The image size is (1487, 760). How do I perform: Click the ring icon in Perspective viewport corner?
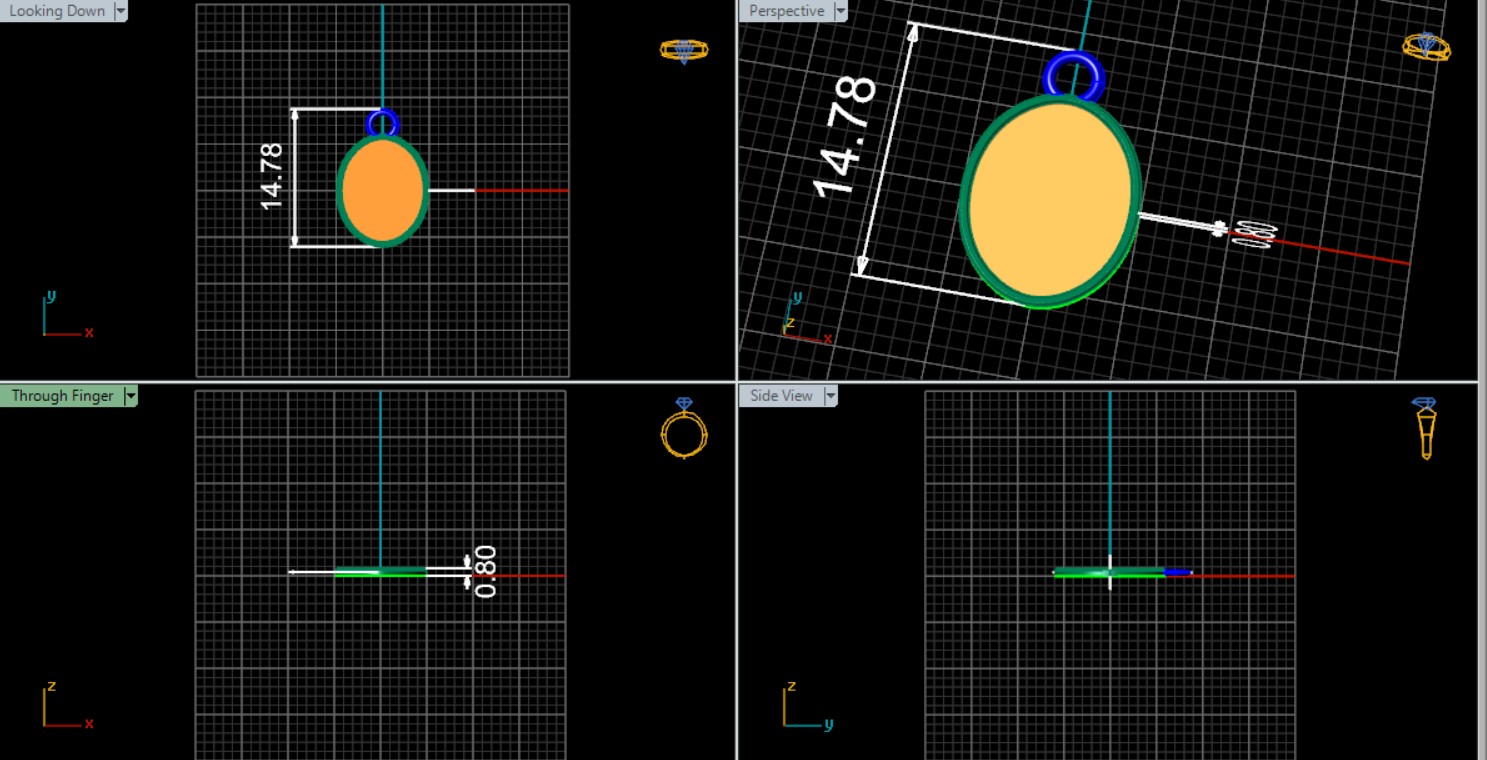click(1426, 46)
